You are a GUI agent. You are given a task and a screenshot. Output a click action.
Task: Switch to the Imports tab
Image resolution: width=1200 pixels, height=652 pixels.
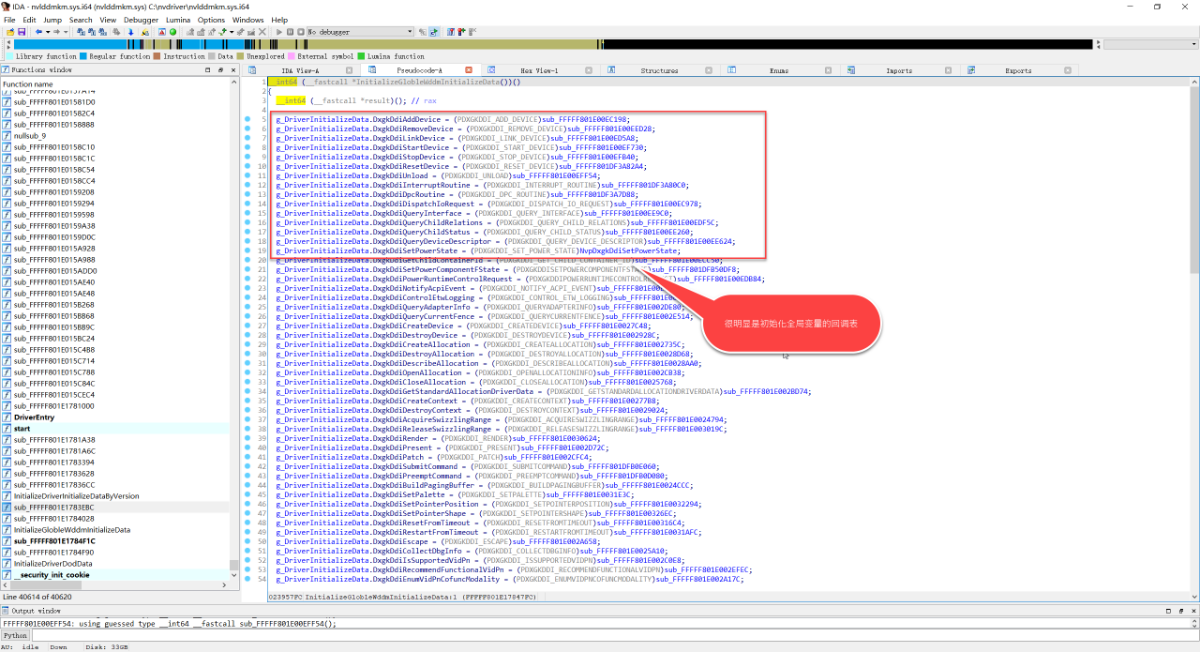pyautogui.click(x=899, y=71)
